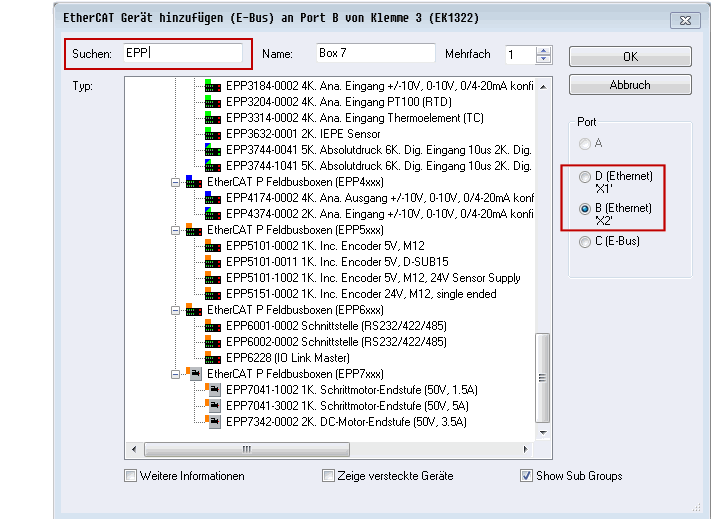Screen dimensions: 711x521
Task: Click the EPP5101-1002 encoder icon
Action: tap(213, 278)
